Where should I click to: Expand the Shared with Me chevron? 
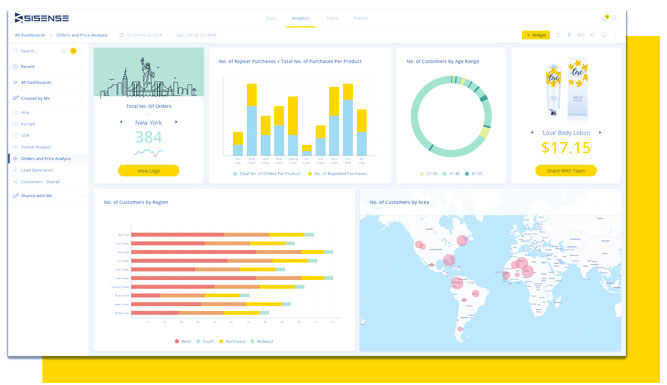coord(81,196)
